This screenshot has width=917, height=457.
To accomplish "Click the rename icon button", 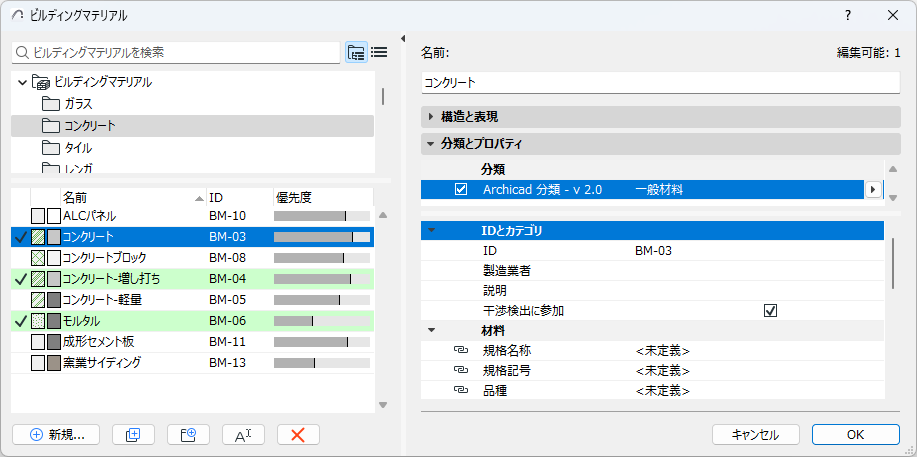I will [x=242, y=434].
